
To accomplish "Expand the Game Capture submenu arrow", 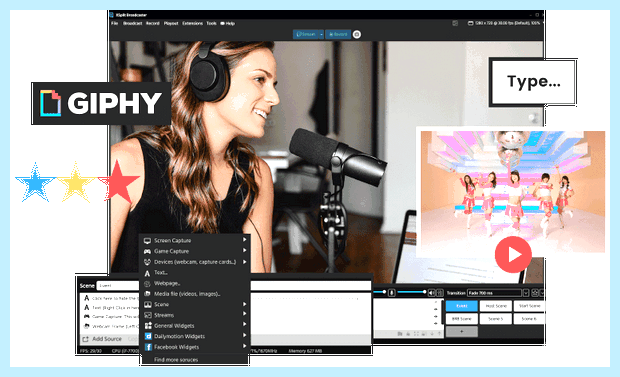I will [x=245, y=250].
